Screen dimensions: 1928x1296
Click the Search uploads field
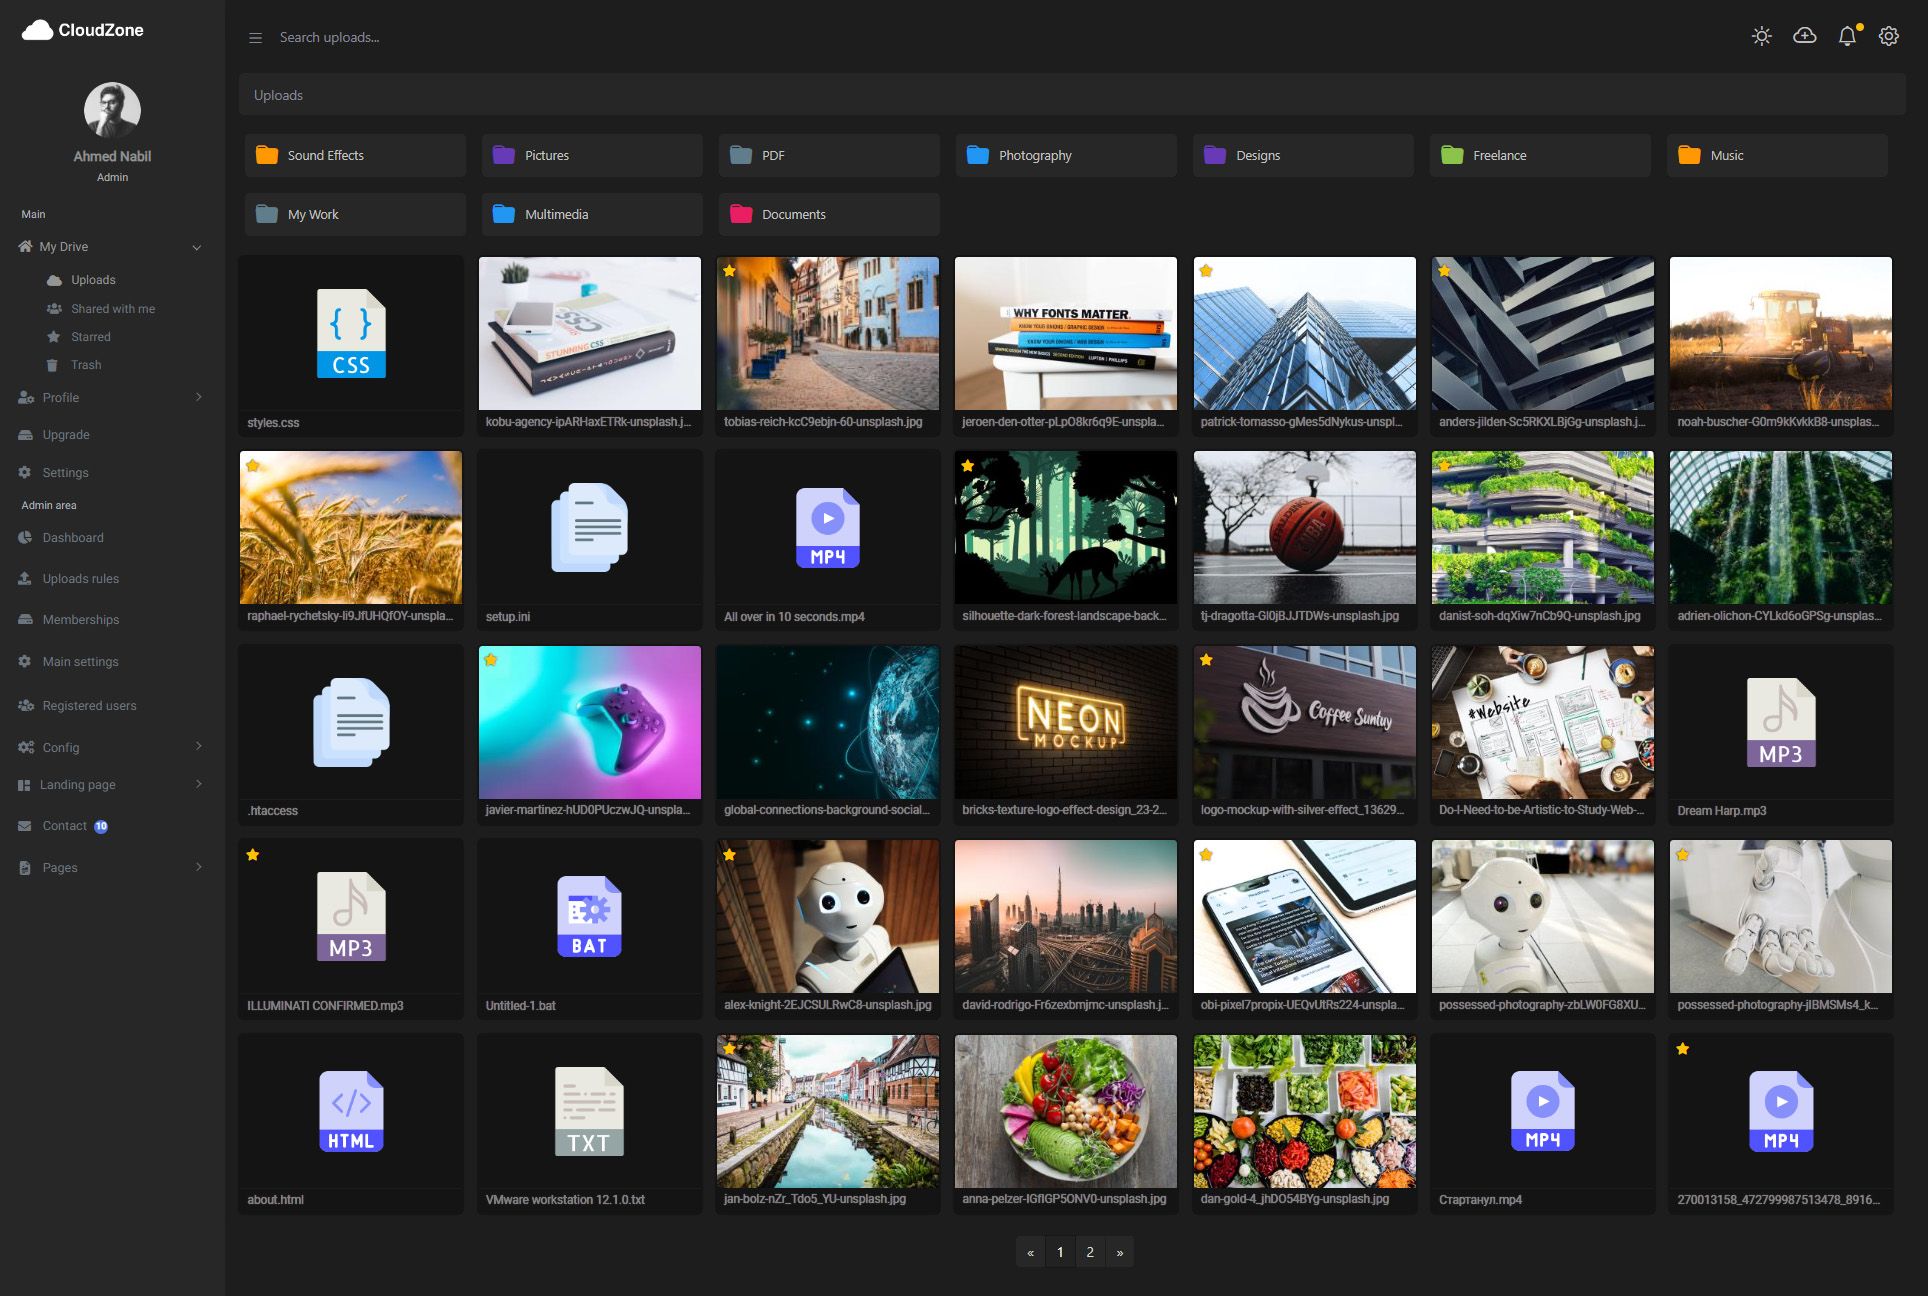[x=330, y=38]
